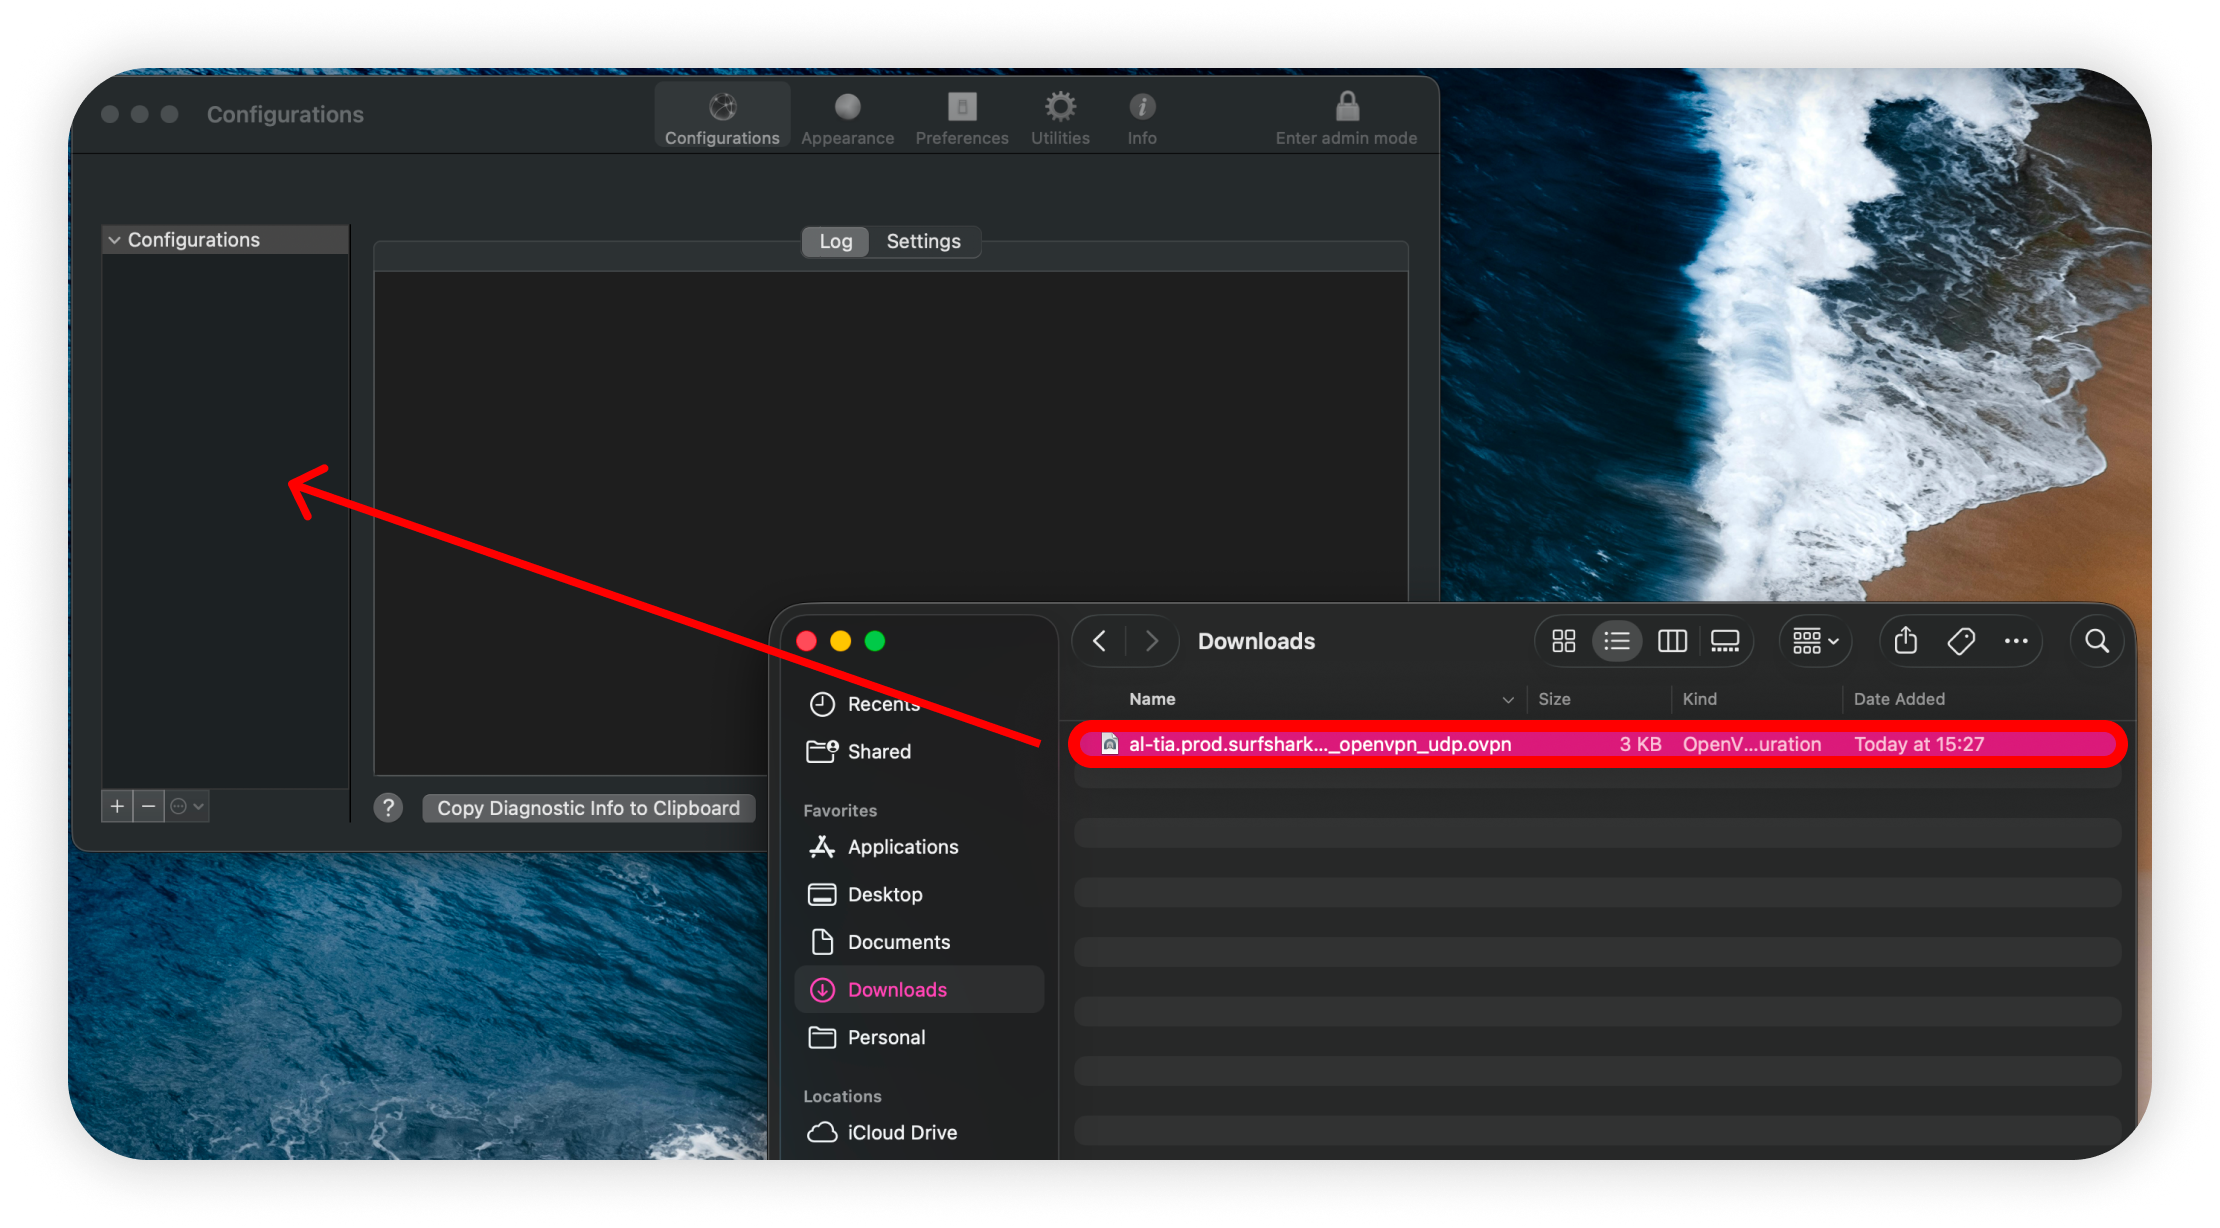Viewport: 2220px width, 1228px height.
Task: Open the configuration actions ellipsis dropdown
Action: (x=187, y=806)
